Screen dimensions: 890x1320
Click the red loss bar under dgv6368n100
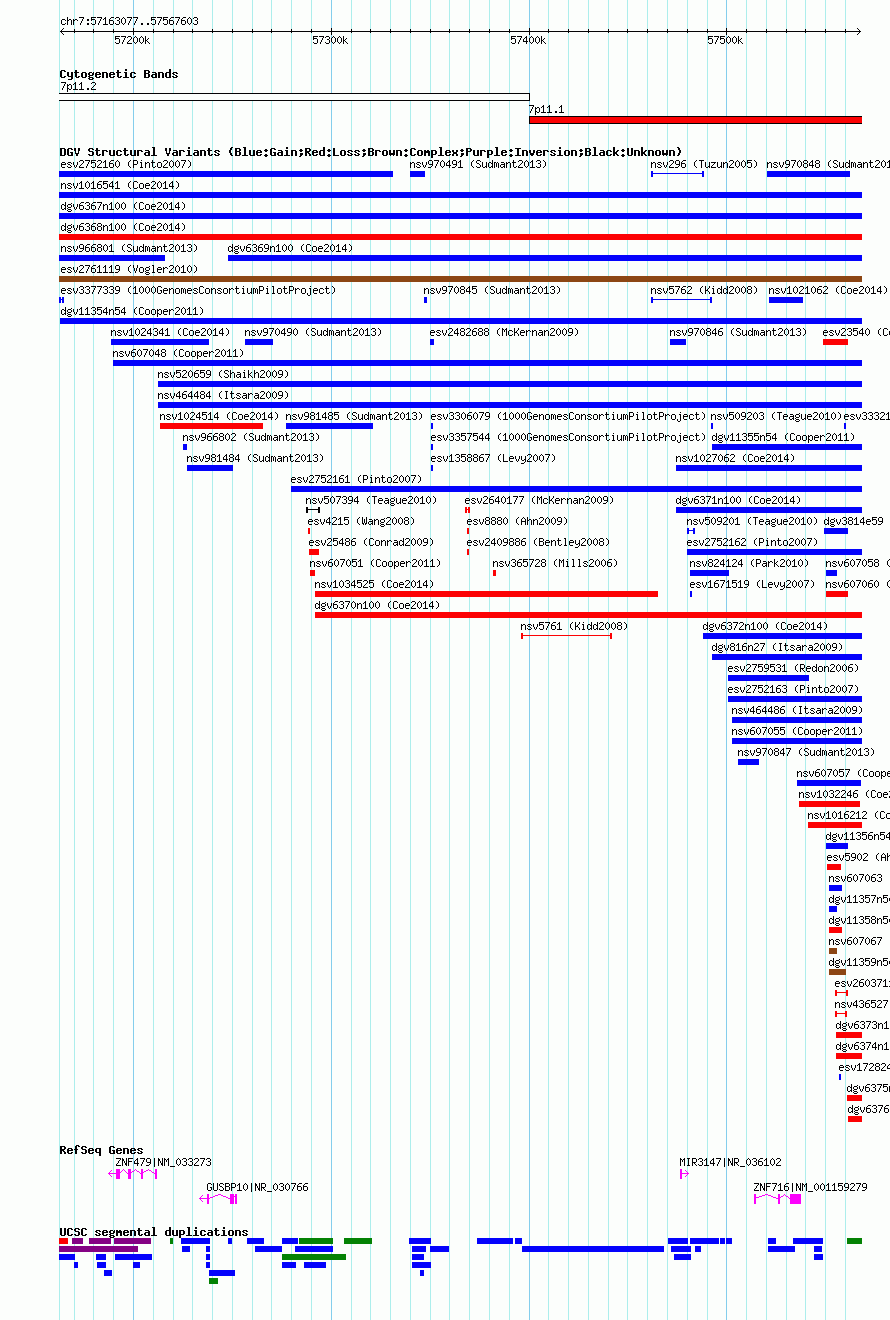pyautogui.click(x=461, y=237)
